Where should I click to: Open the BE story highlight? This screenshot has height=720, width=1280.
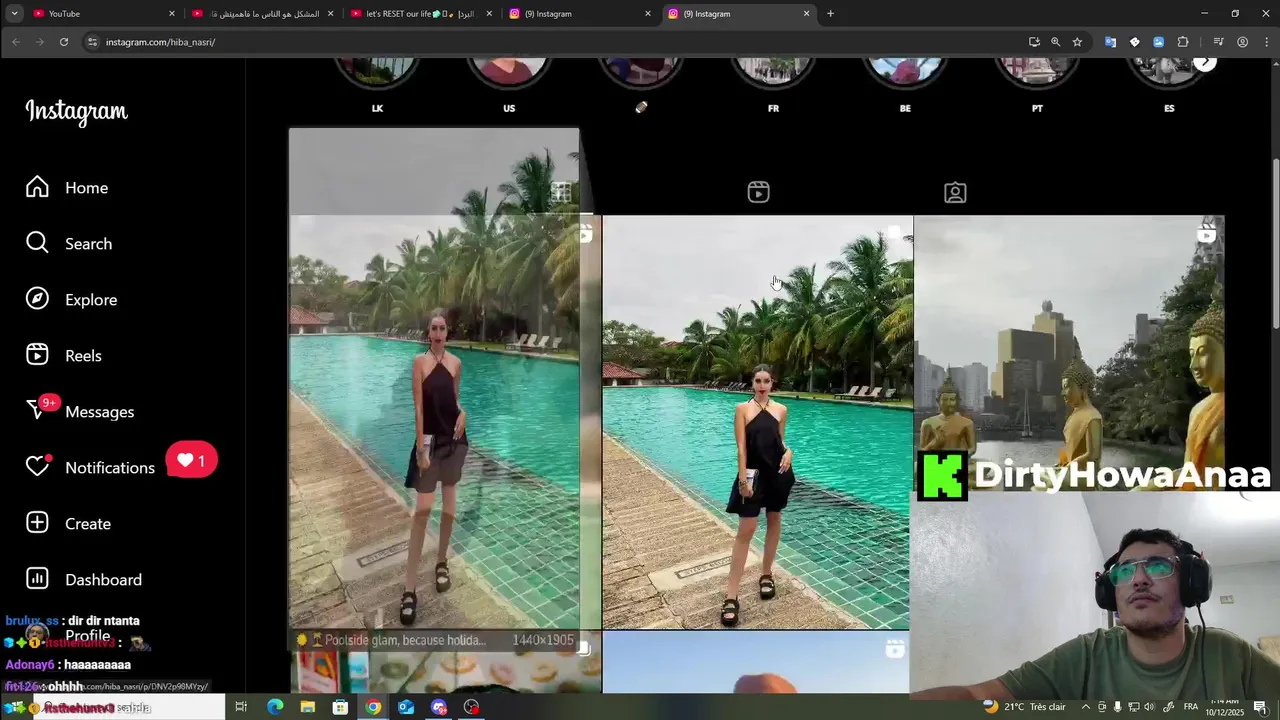tap(905, 84)
